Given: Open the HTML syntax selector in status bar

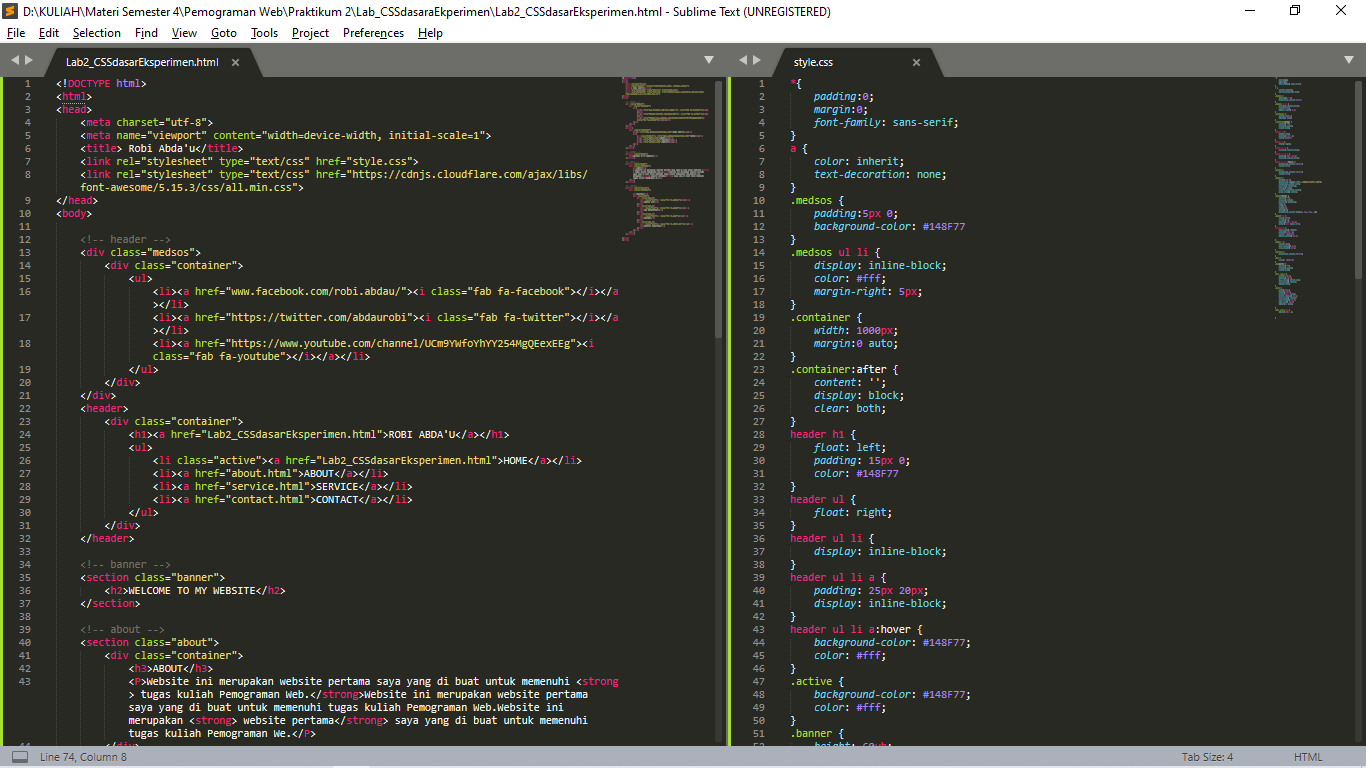Looking at the screenshot, I should coord(1308,757).
